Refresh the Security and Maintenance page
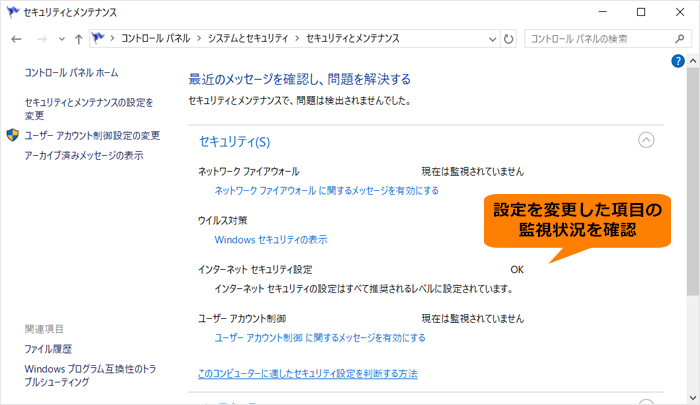The height and width of the screenshot is (405, 700). 508,39
